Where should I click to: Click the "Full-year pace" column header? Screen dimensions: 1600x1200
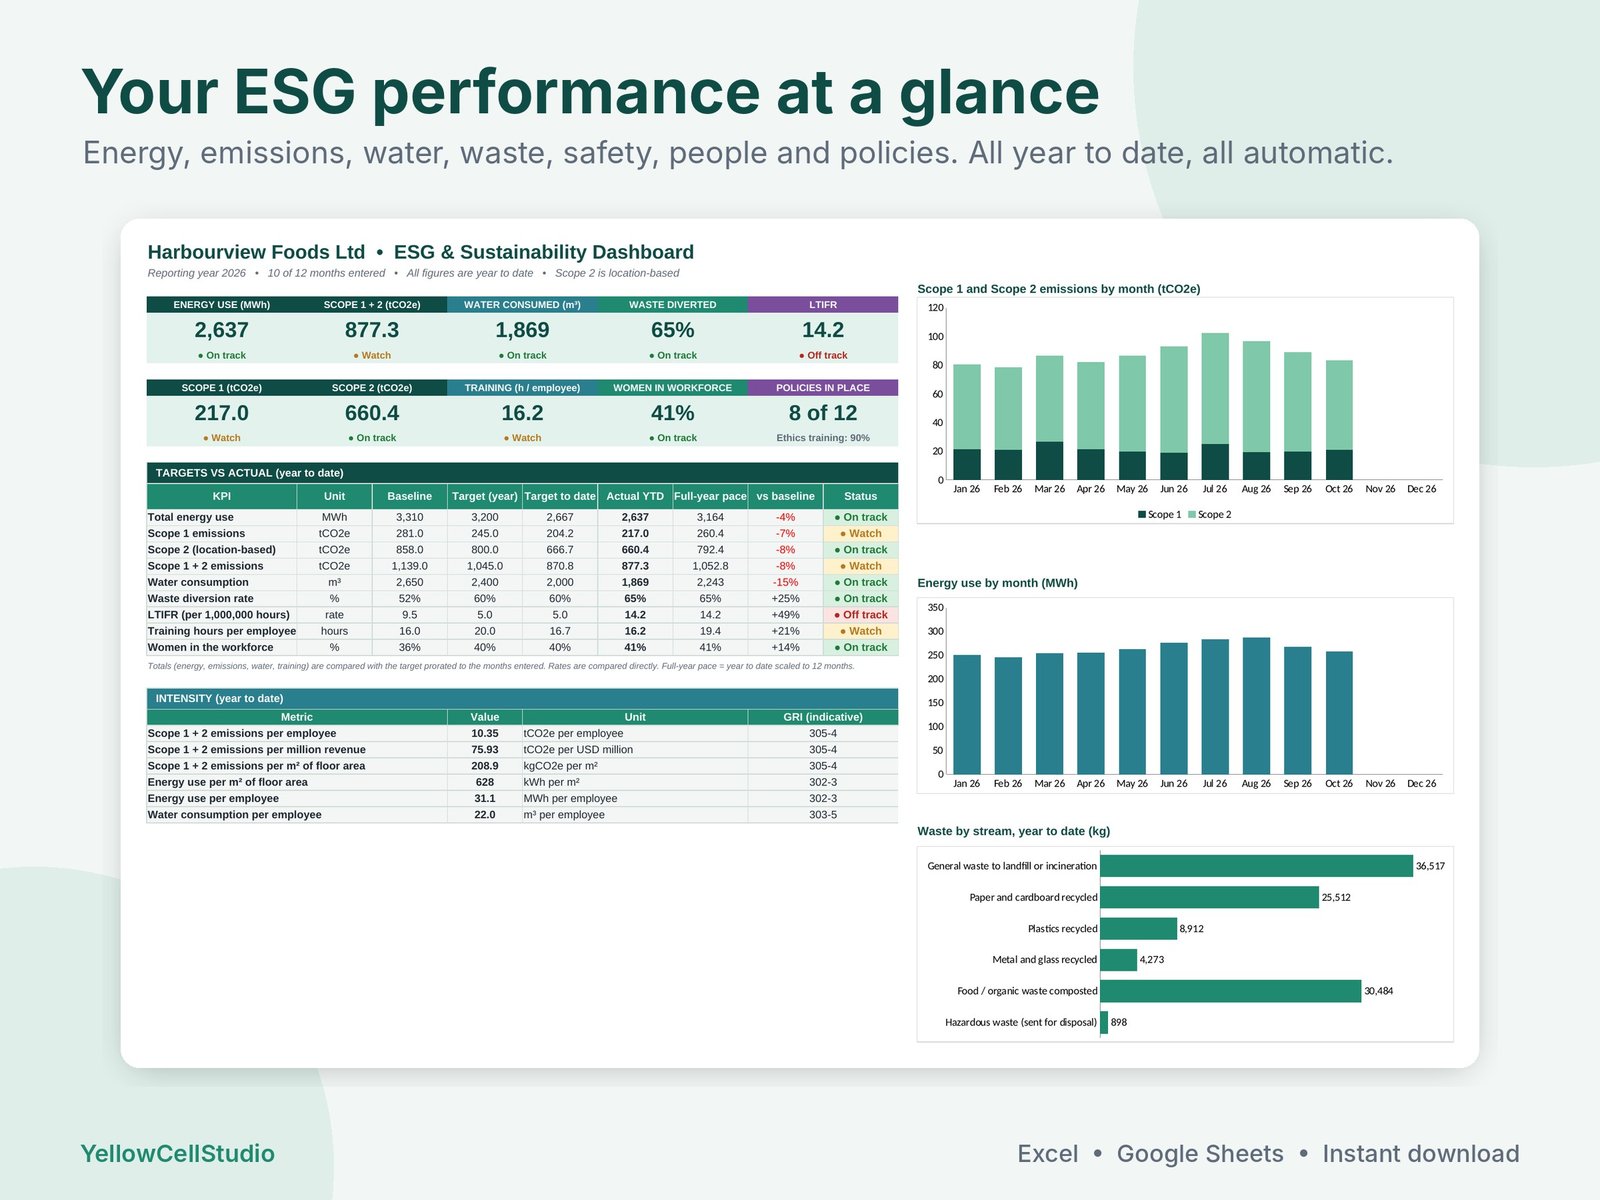710,496
